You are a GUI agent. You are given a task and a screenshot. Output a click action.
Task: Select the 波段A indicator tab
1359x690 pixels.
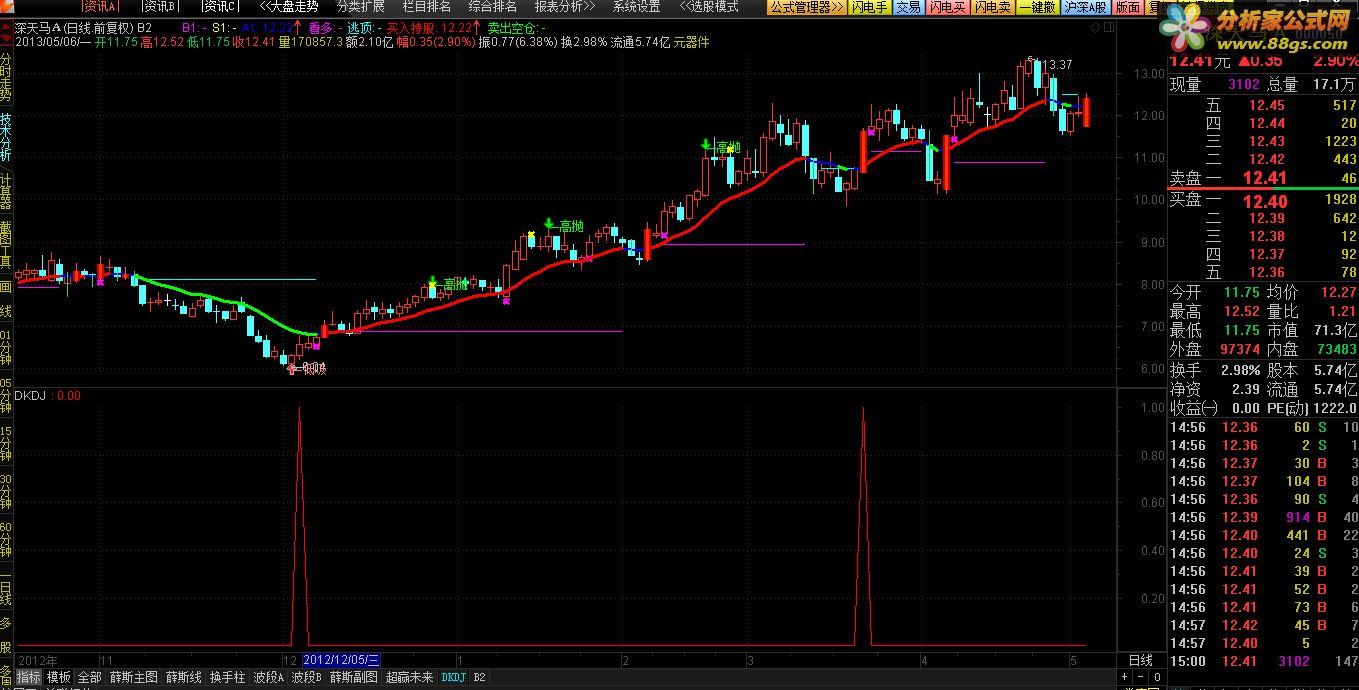point(269,677)
